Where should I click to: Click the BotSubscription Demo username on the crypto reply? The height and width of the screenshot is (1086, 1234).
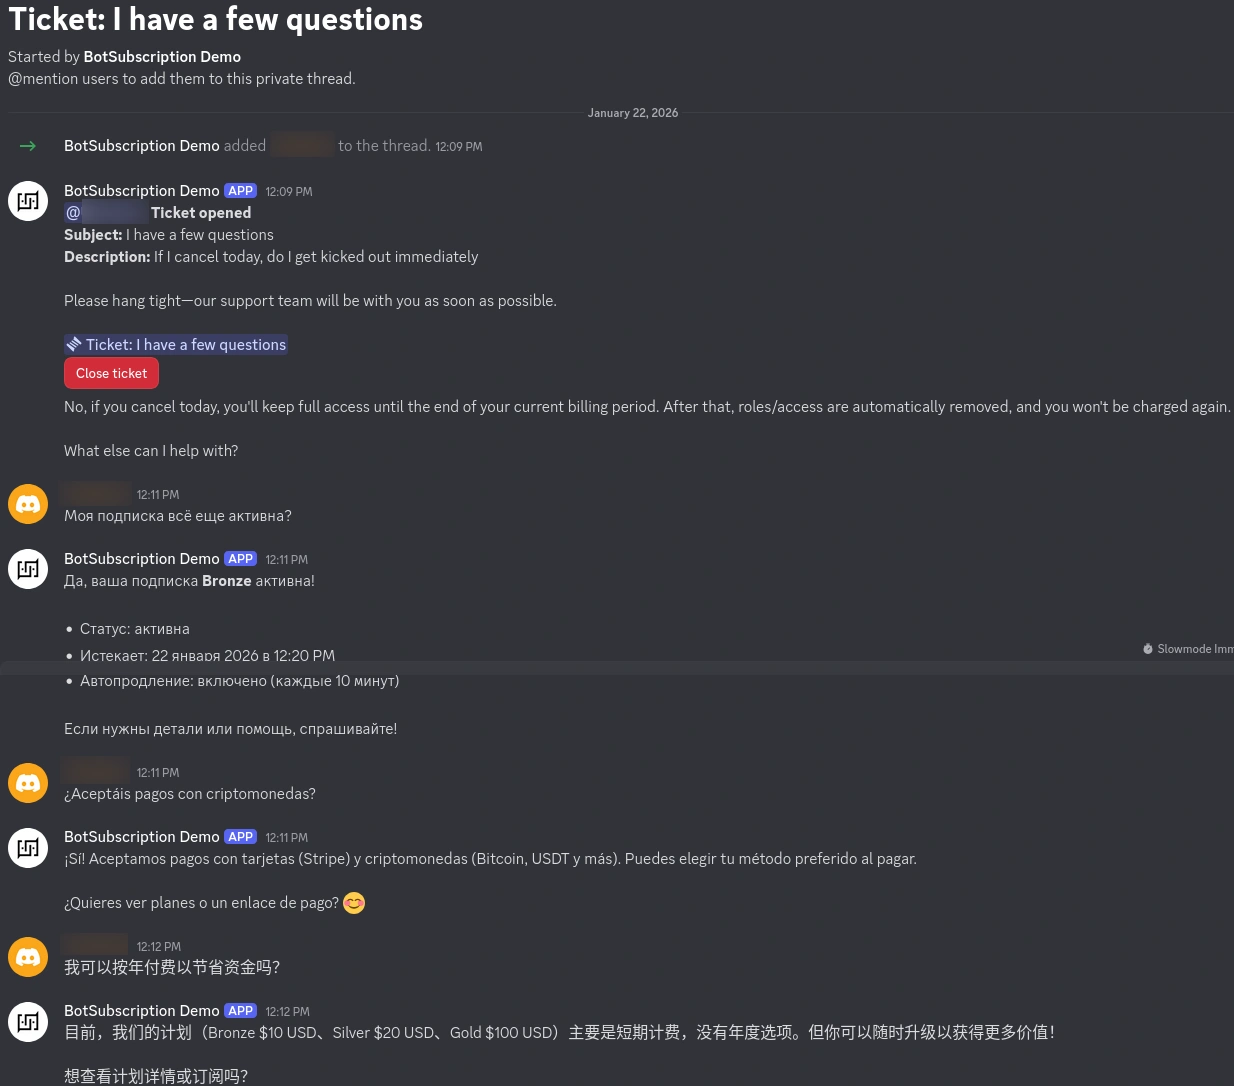[x=141, y=837]
